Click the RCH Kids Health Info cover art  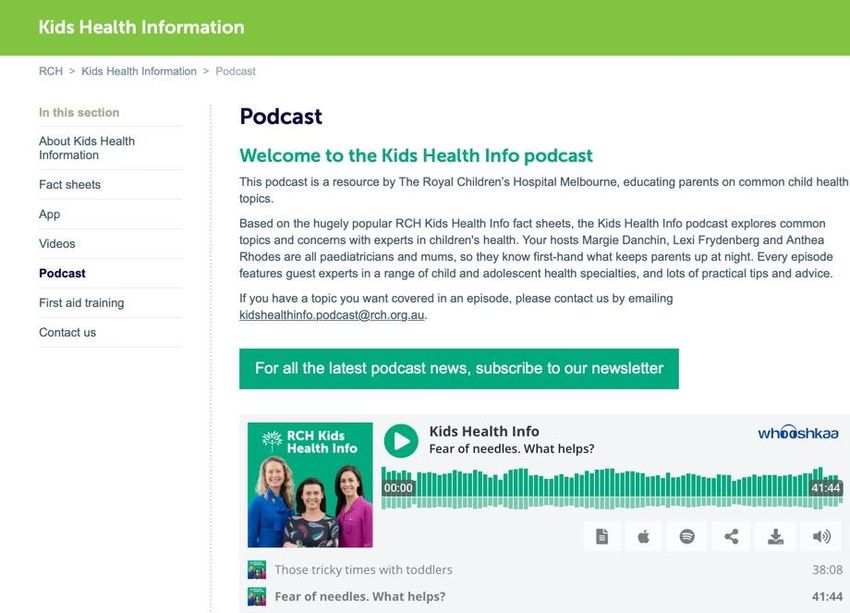click(x=310, y=485)
